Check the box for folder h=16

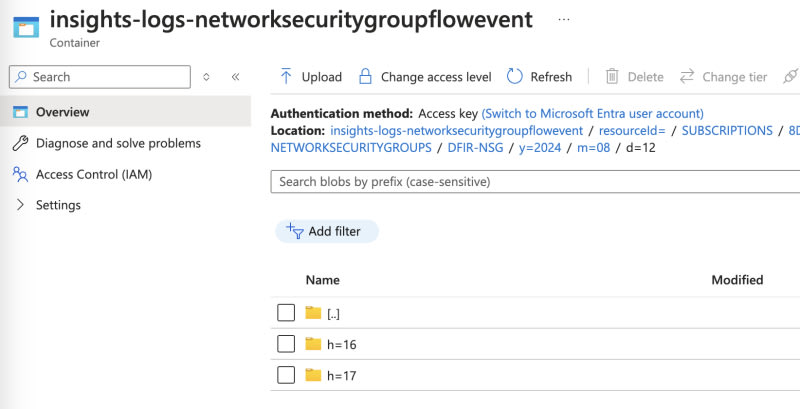click(x=286, y=344)
